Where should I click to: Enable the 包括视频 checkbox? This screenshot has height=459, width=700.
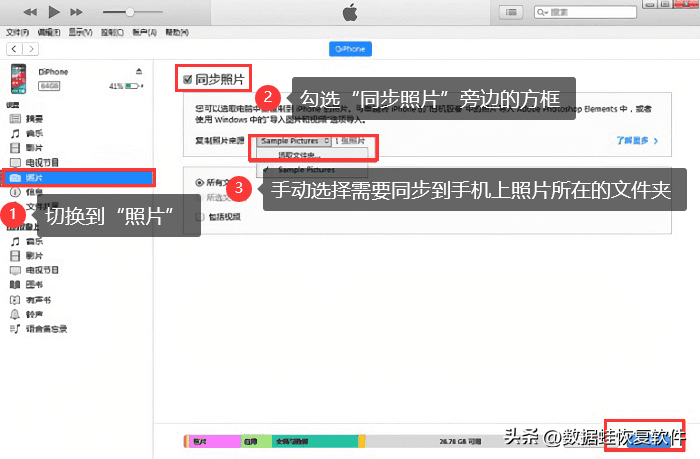tap(200, 217)
